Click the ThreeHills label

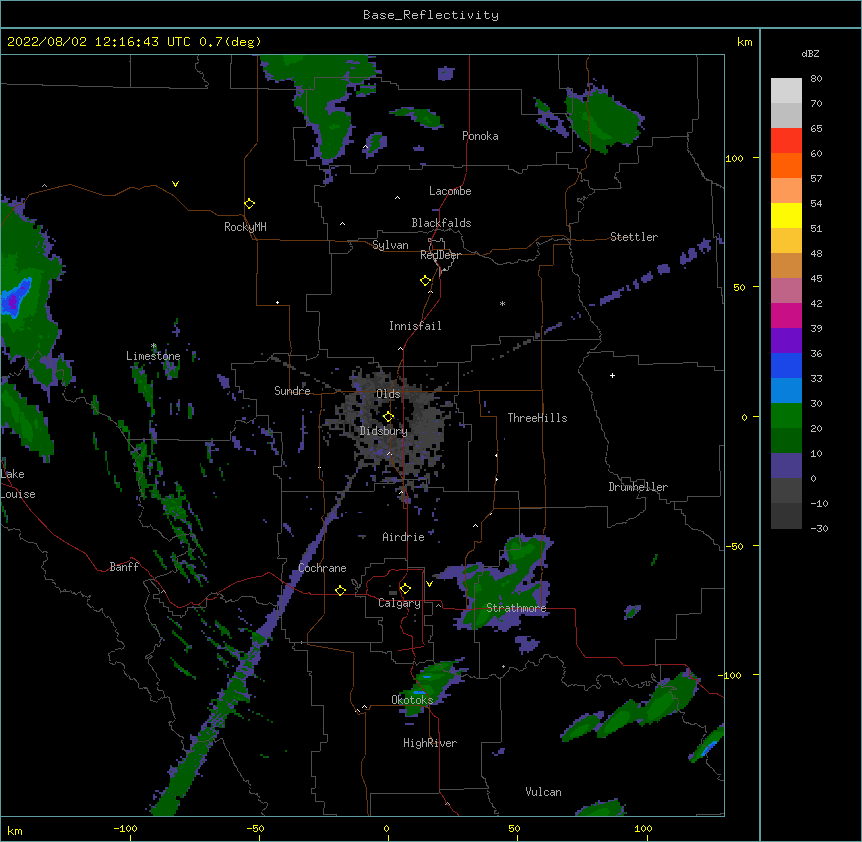[537, 418]
